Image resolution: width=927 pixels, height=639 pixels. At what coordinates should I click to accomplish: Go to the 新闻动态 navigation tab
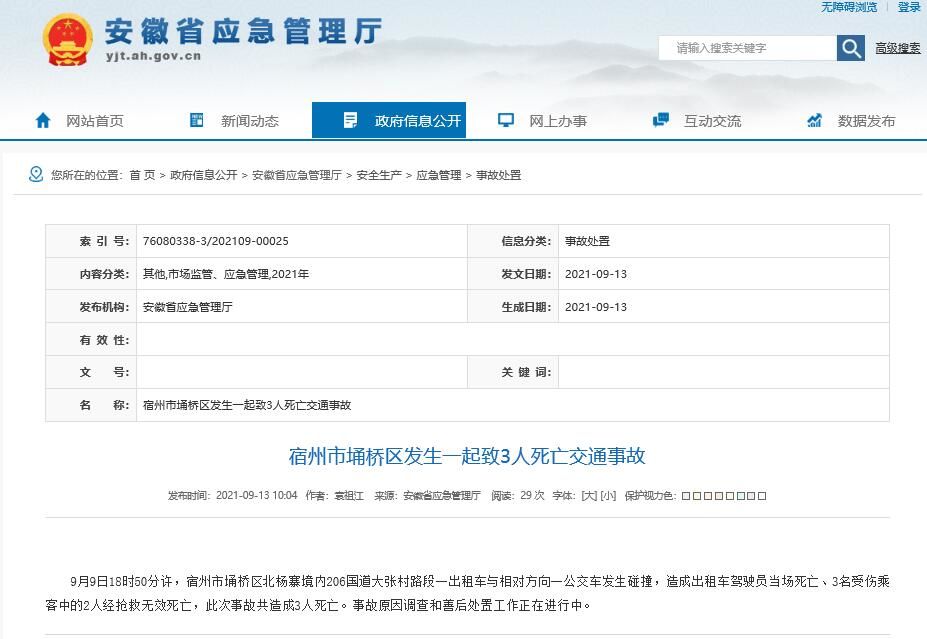pyautogui.click(x=250, y=121)
